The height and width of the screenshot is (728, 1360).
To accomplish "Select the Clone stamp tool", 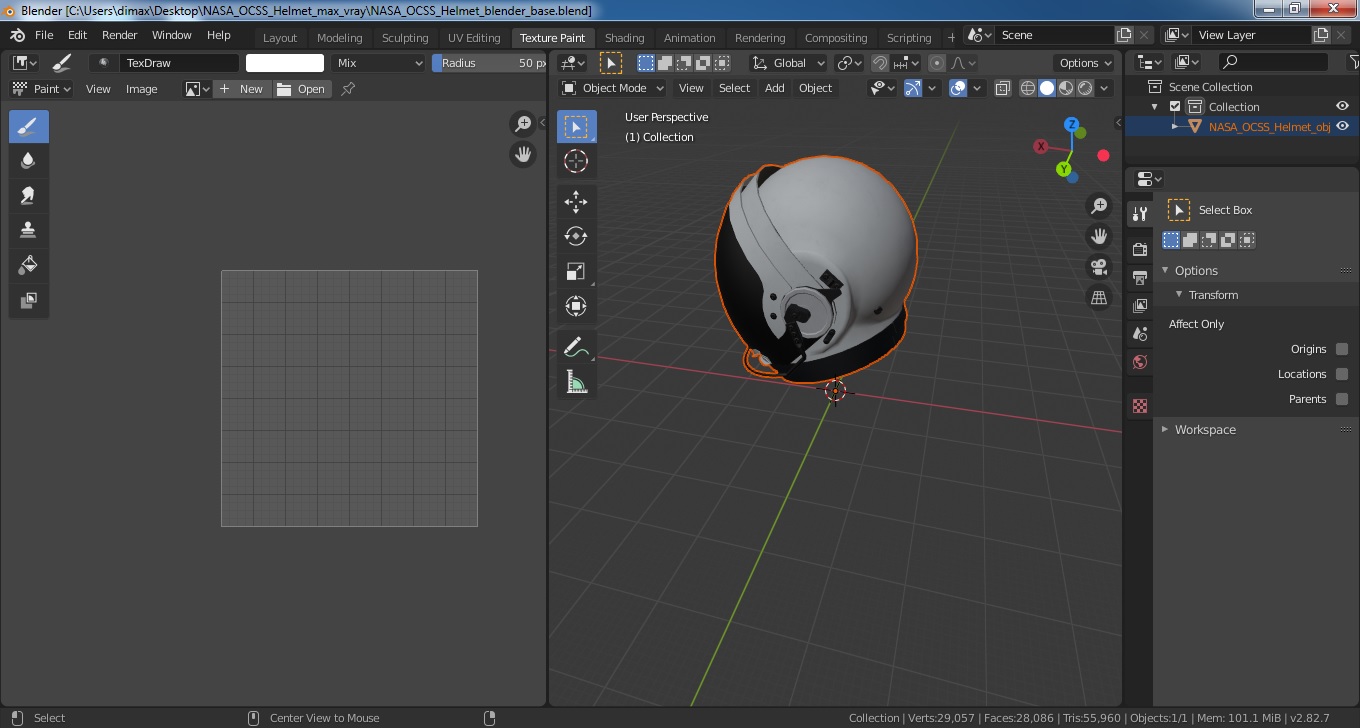I will pos(29,231).
